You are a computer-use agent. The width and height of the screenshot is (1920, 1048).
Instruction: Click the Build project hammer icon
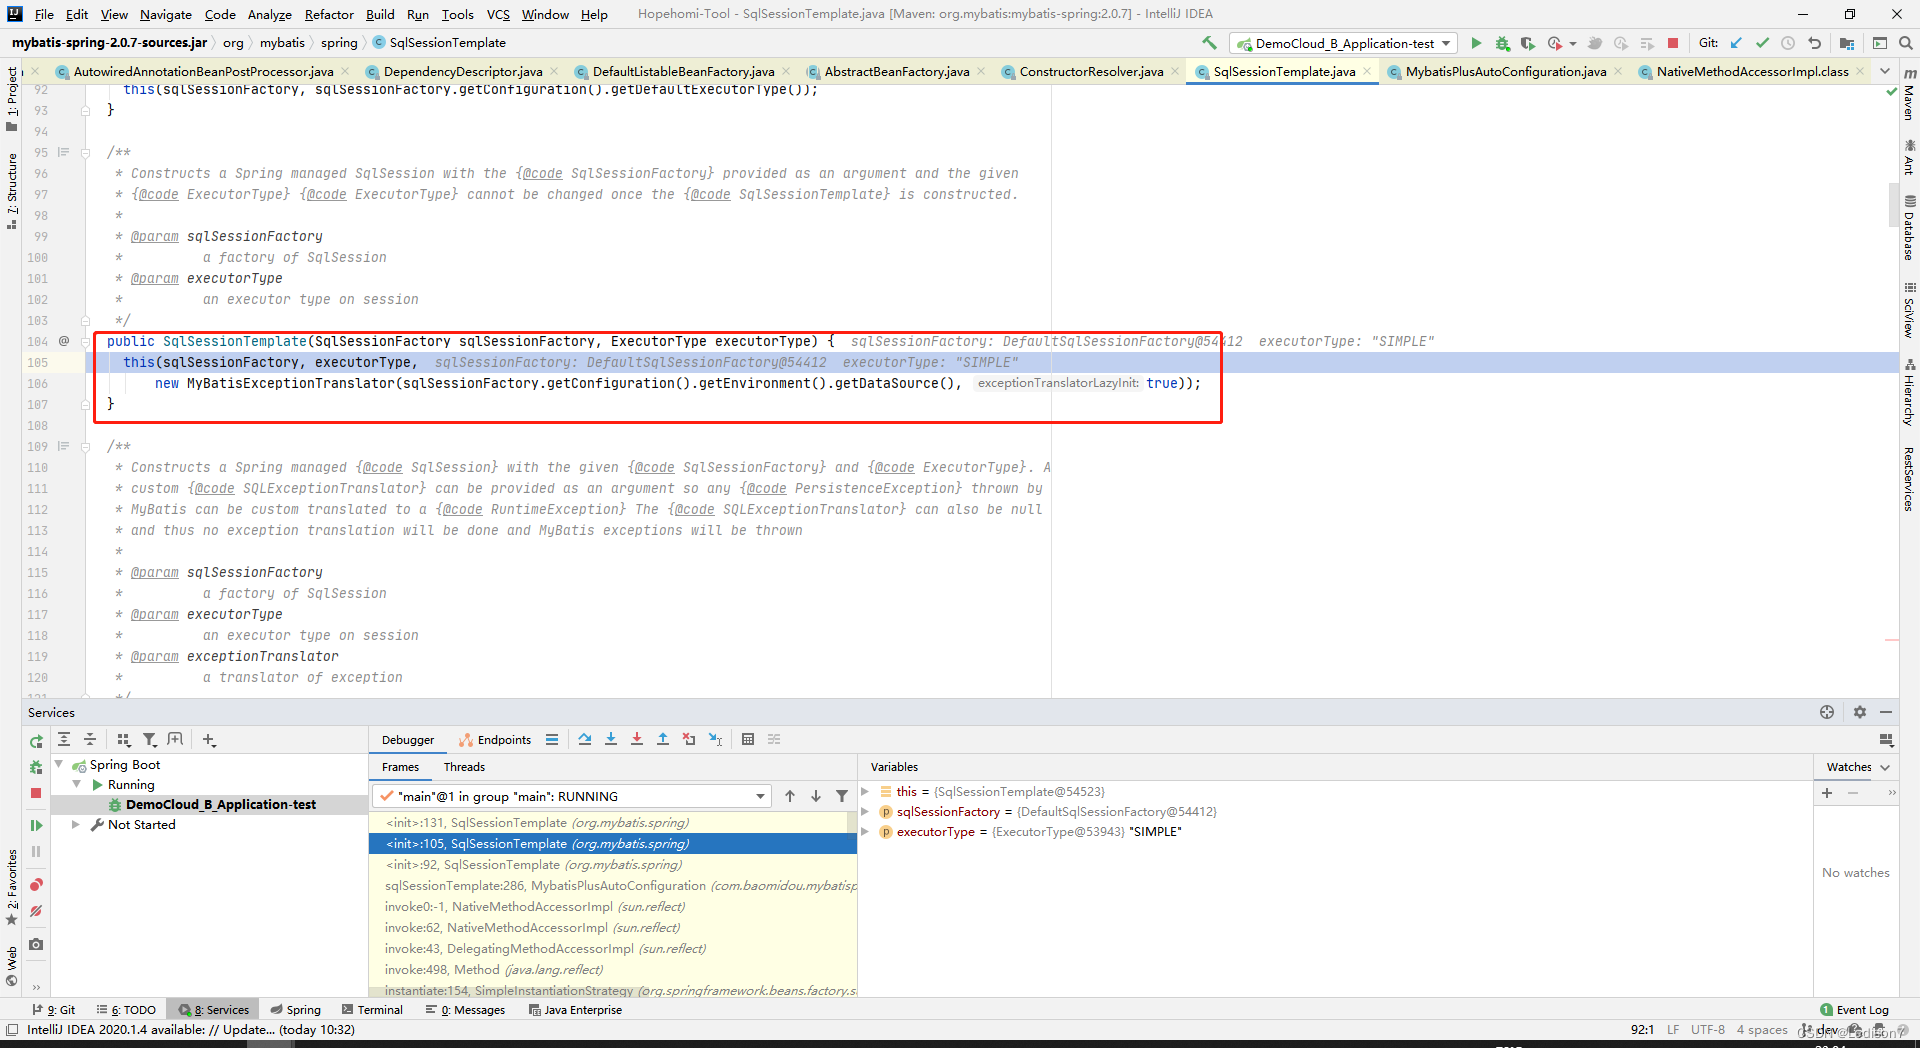pos(1209,43)
